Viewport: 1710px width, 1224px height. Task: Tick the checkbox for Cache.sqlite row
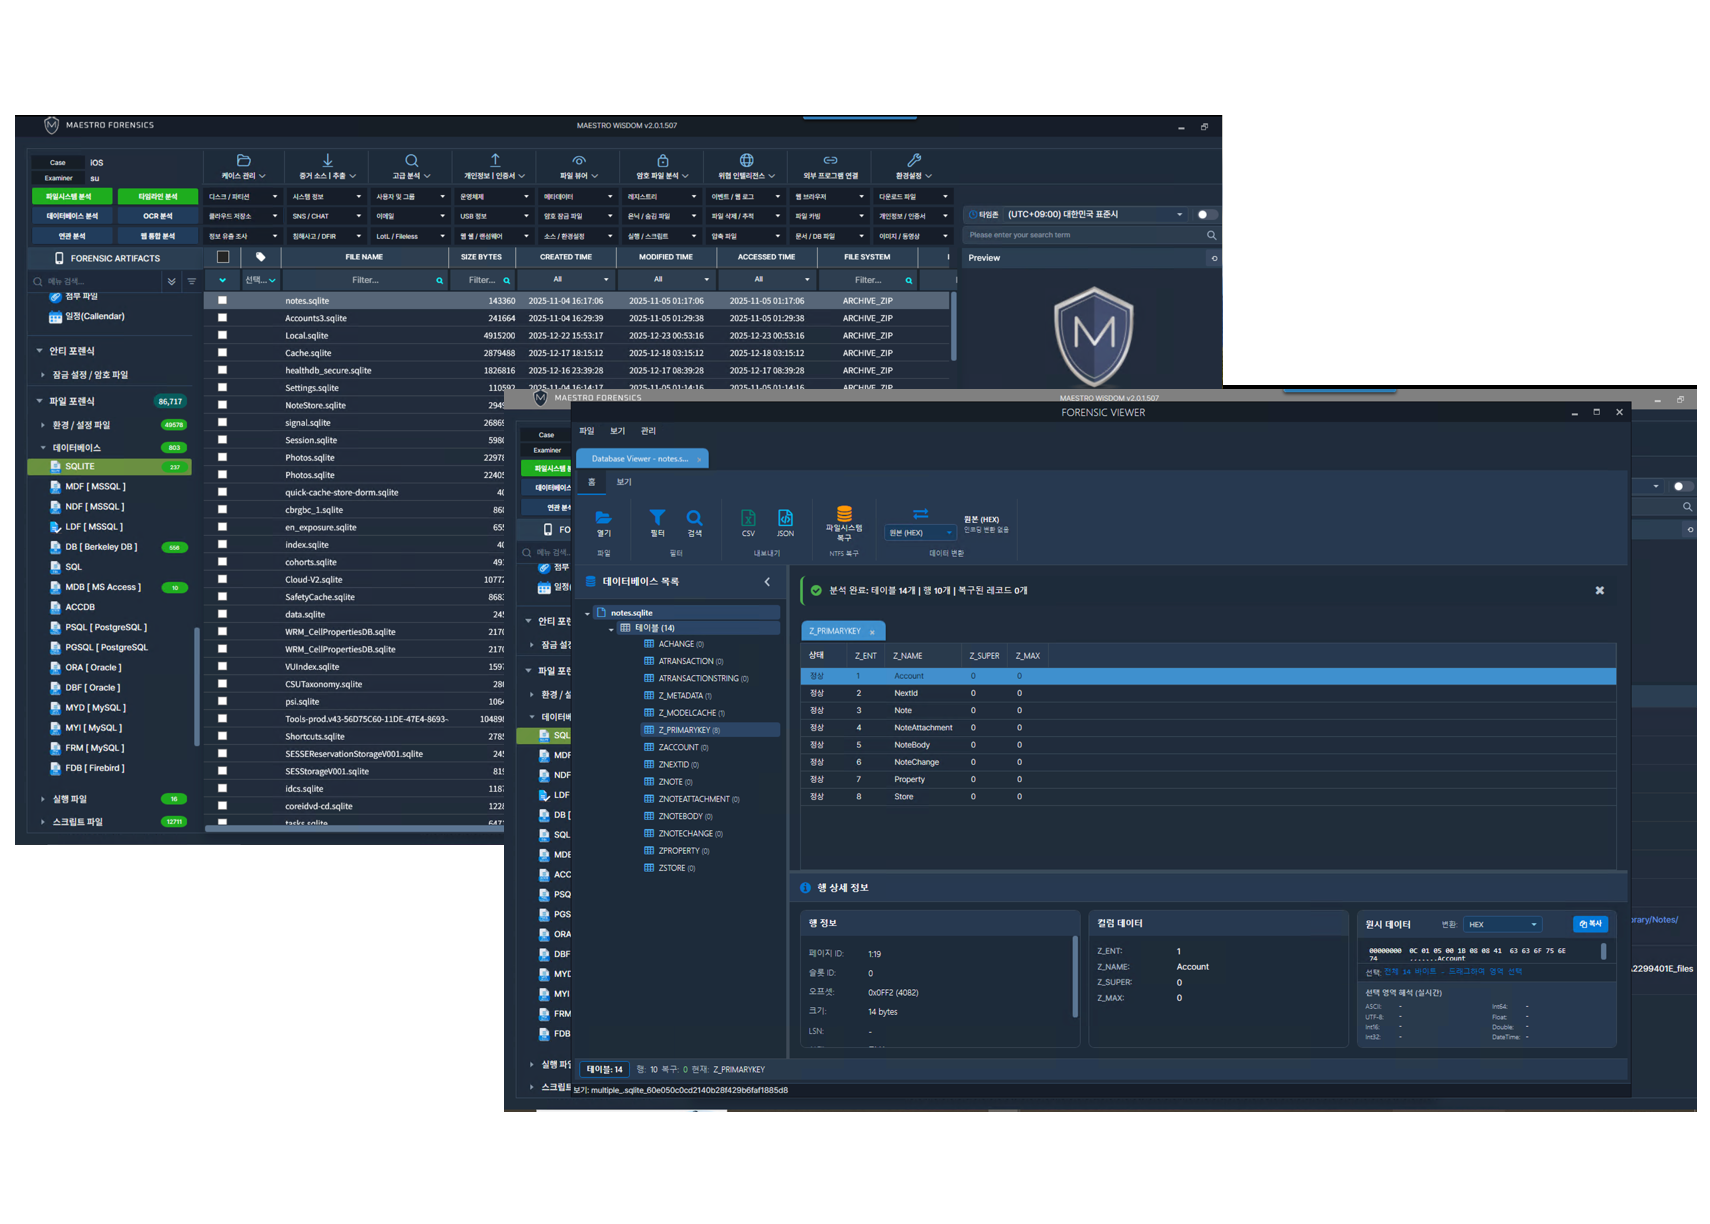[222, 353]
